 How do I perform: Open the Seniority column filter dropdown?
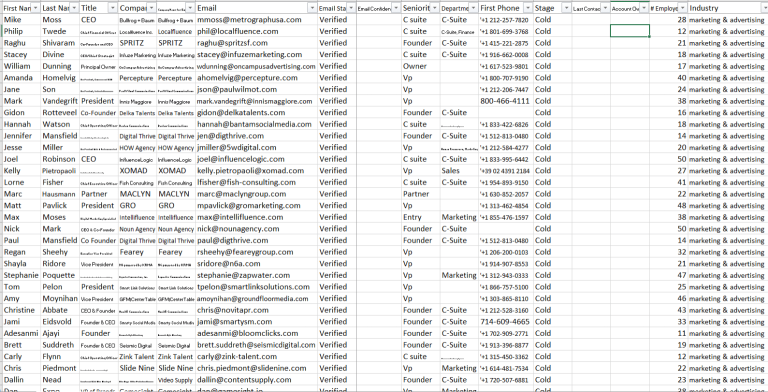tap(434, 8)
